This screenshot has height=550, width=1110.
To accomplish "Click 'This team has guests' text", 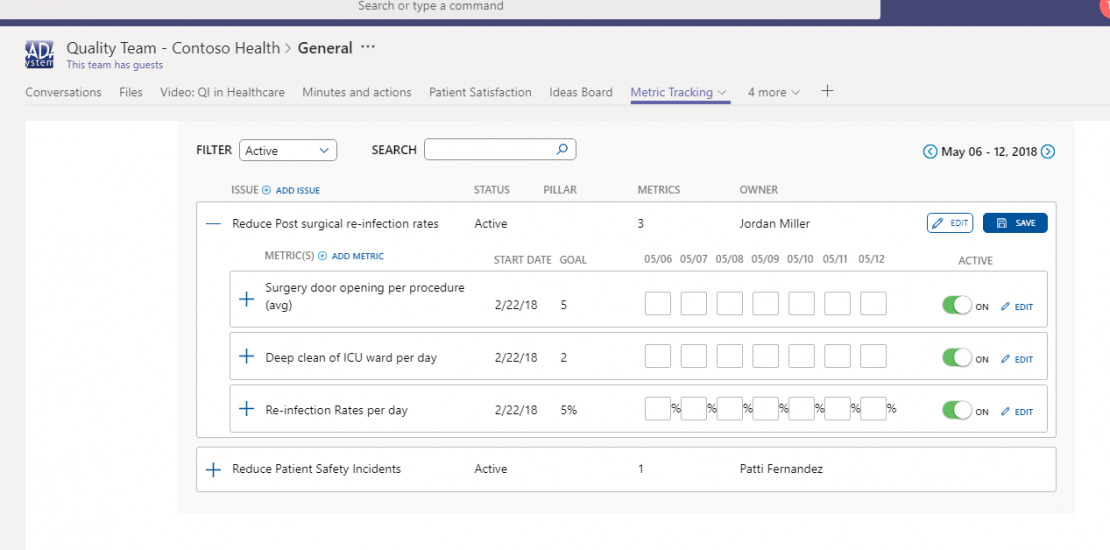I will click(115, 65).
